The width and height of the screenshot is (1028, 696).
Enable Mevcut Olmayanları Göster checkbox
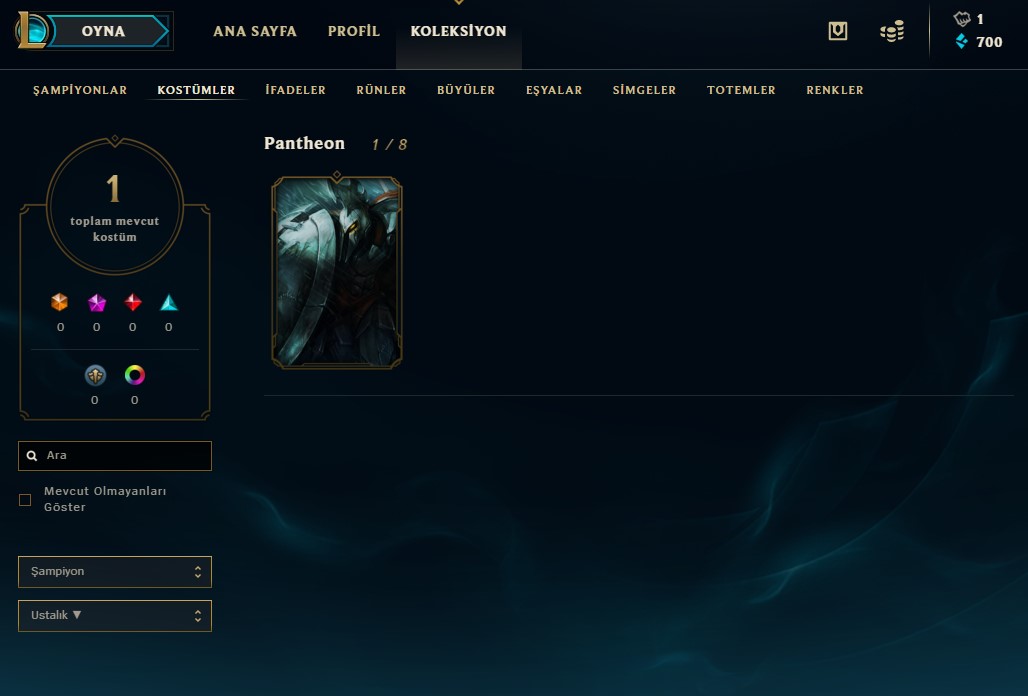[x=25, y=500]
